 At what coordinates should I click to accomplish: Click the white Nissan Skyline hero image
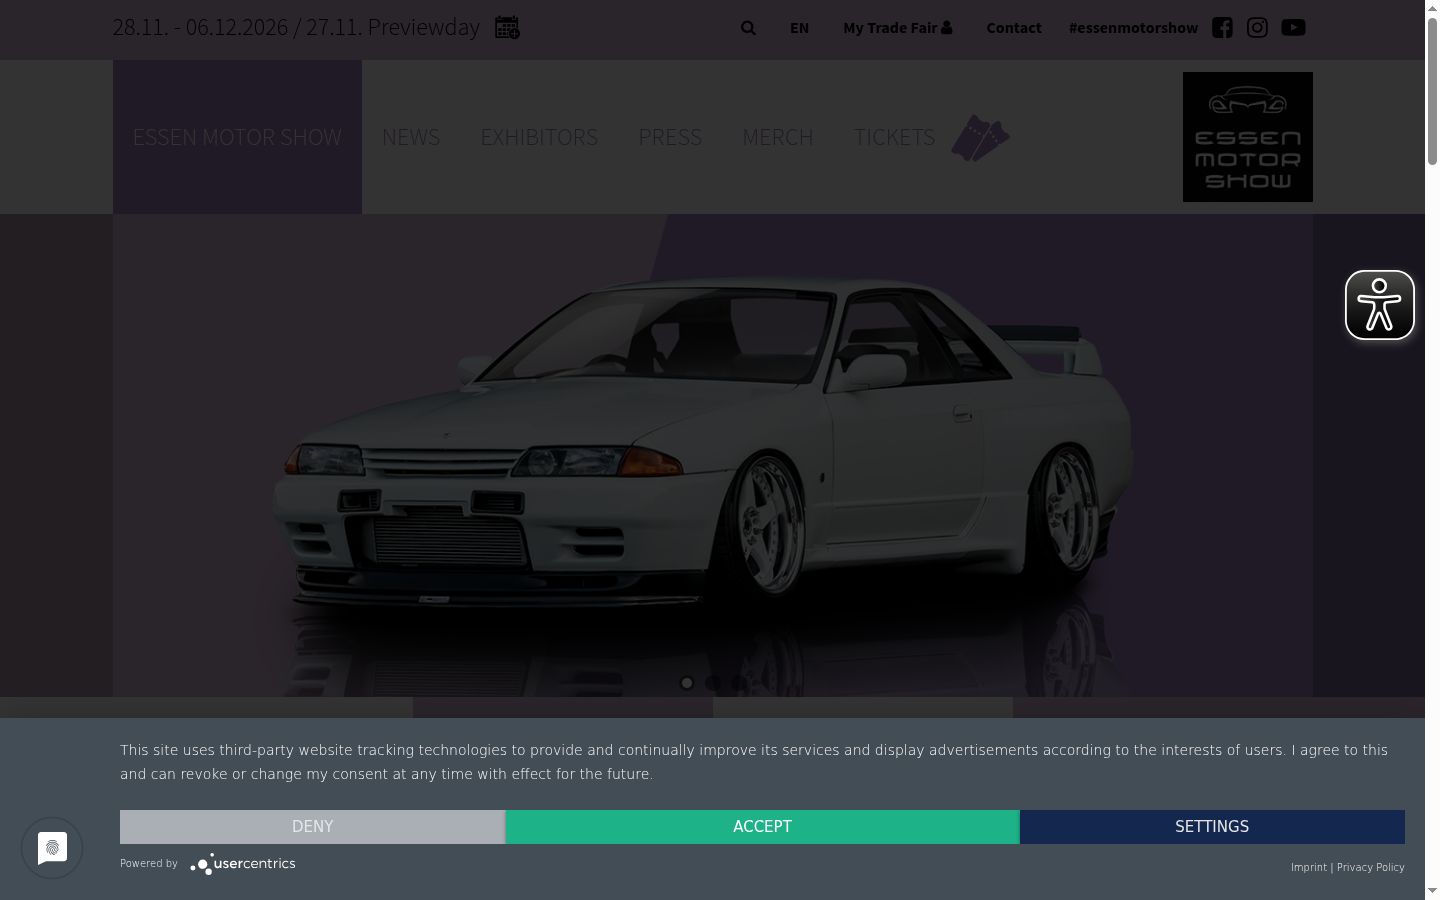tap(713, 455)
